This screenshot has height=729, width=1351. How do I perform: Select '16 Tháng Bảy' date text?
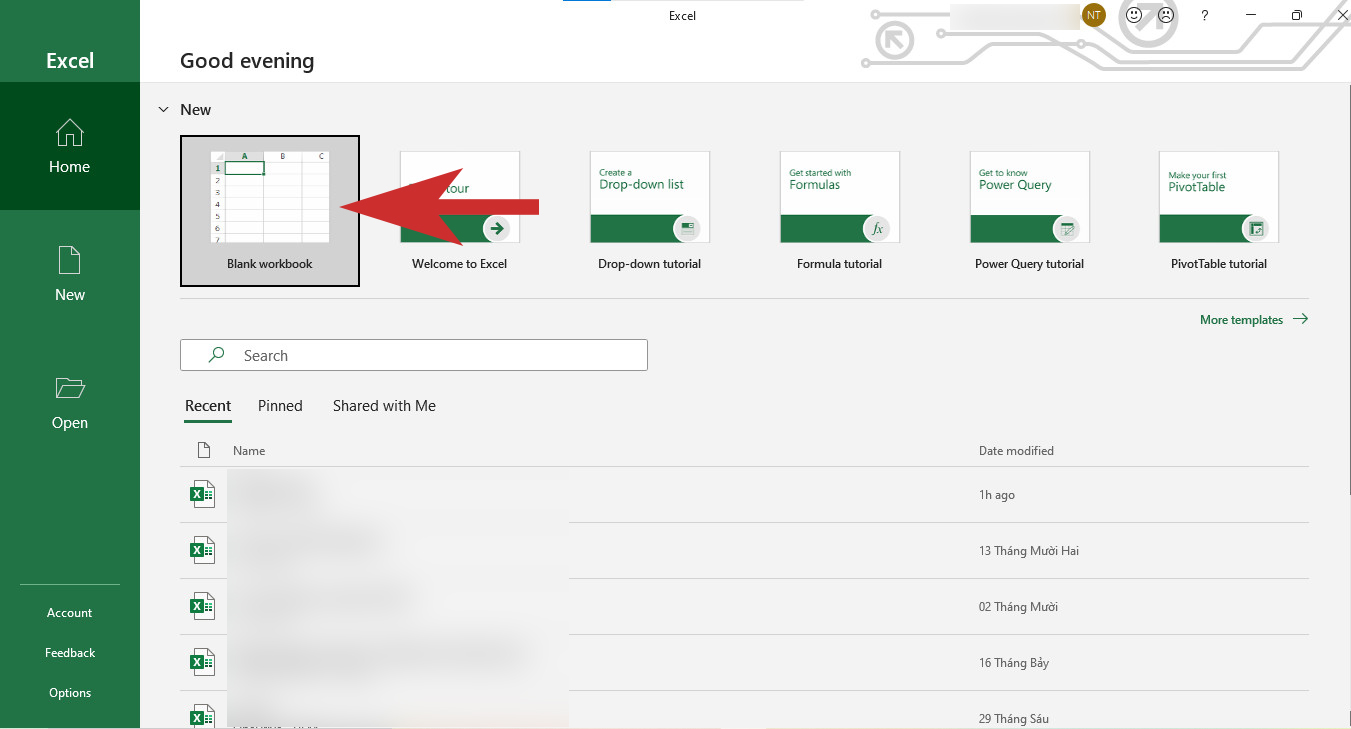(x=1013, y=663)
